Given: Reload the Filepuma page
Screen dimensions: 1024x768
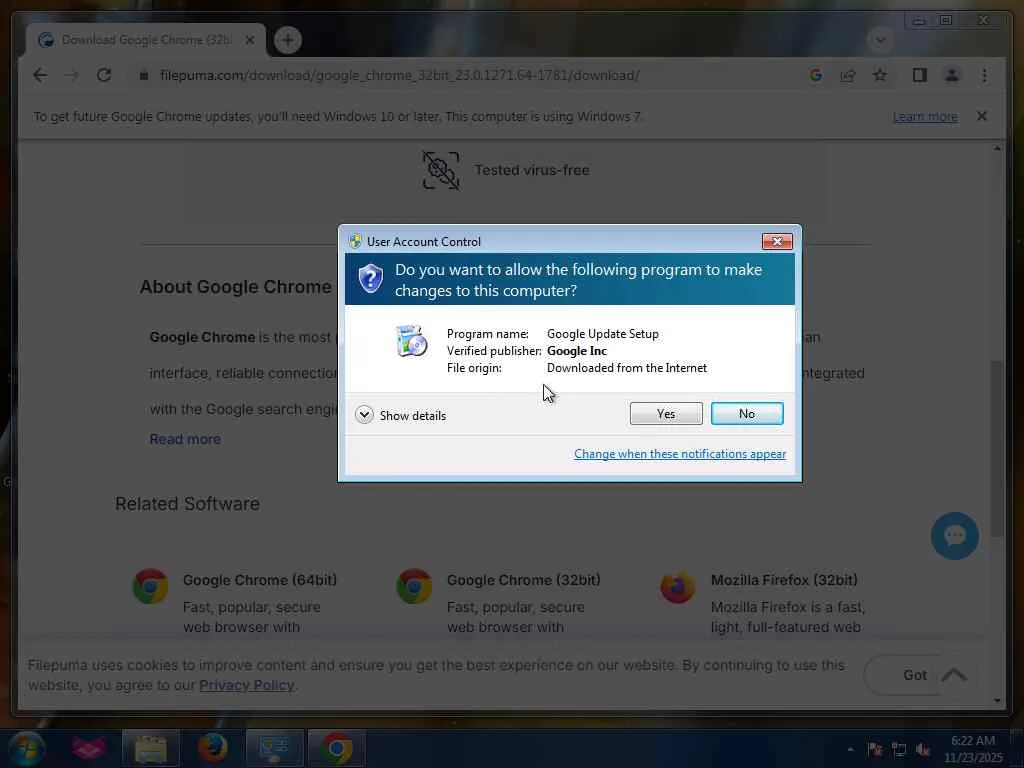Looking at the screenshot, I should [104, 75].
